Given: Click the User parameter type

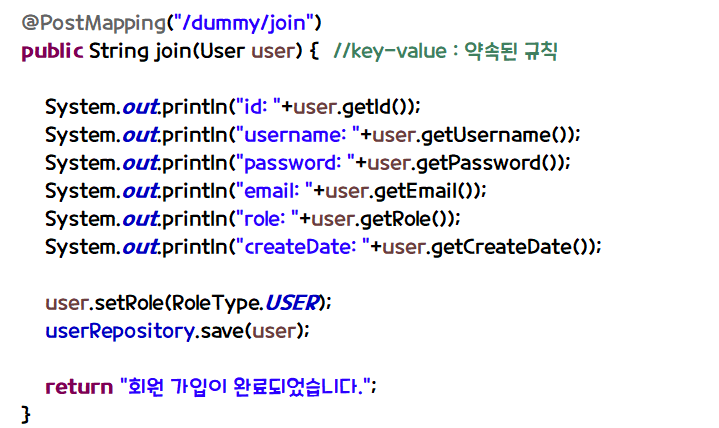Looking at the screenshot, I should click(x=222, y=51).
